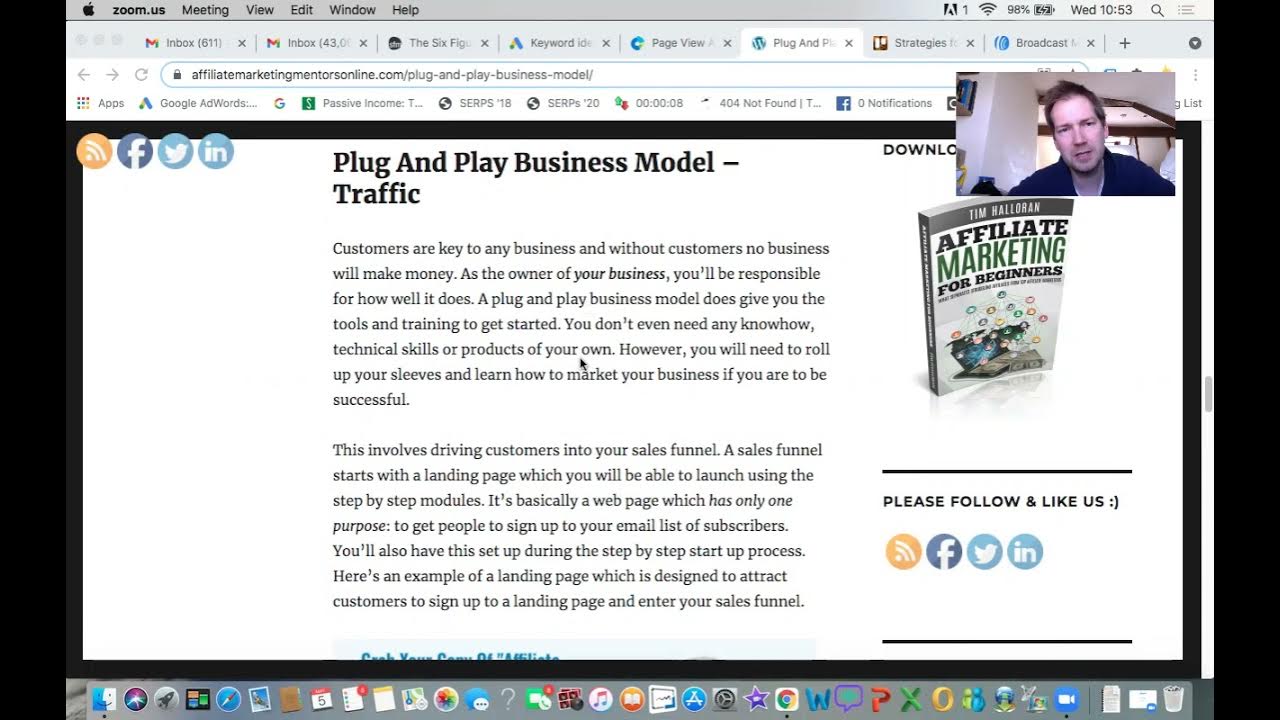Open SERPS '18 bookmark
The width and height of the screenshot is (1280, 720).
(x=475, y=103)
